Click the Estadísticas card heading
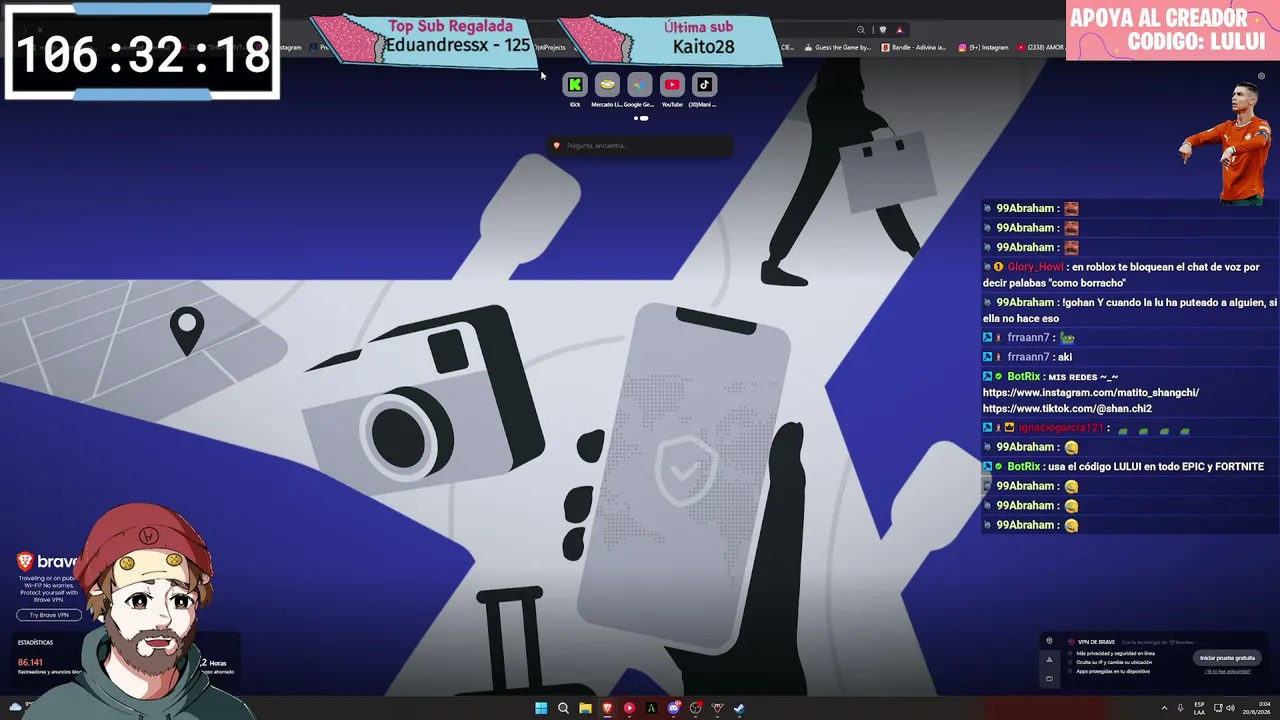The width and height of the screenshot is (1280, 720). [x=35, y=642]
